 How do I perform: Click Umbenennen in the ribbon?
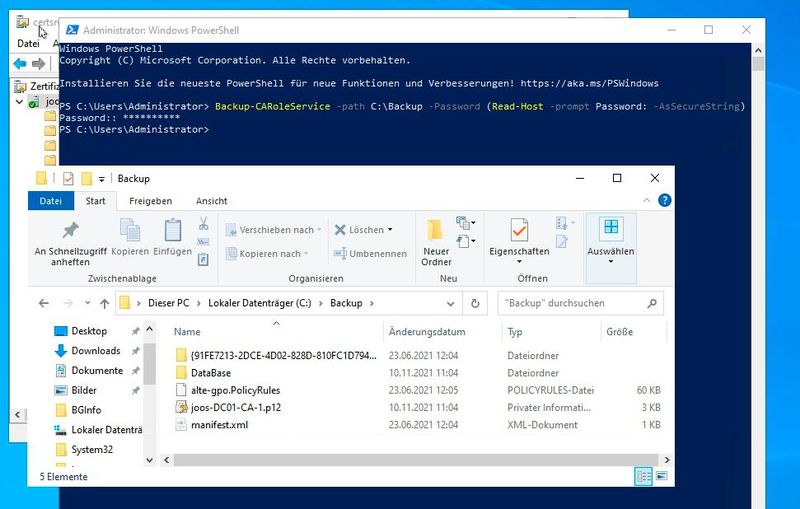370,253
